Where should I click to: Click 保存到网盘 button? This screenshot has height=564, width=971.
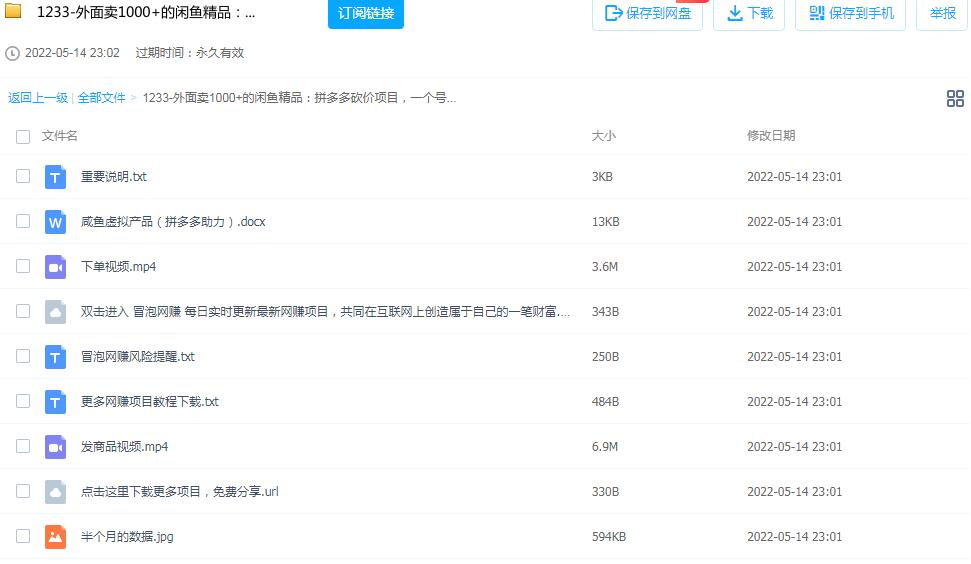647,14
